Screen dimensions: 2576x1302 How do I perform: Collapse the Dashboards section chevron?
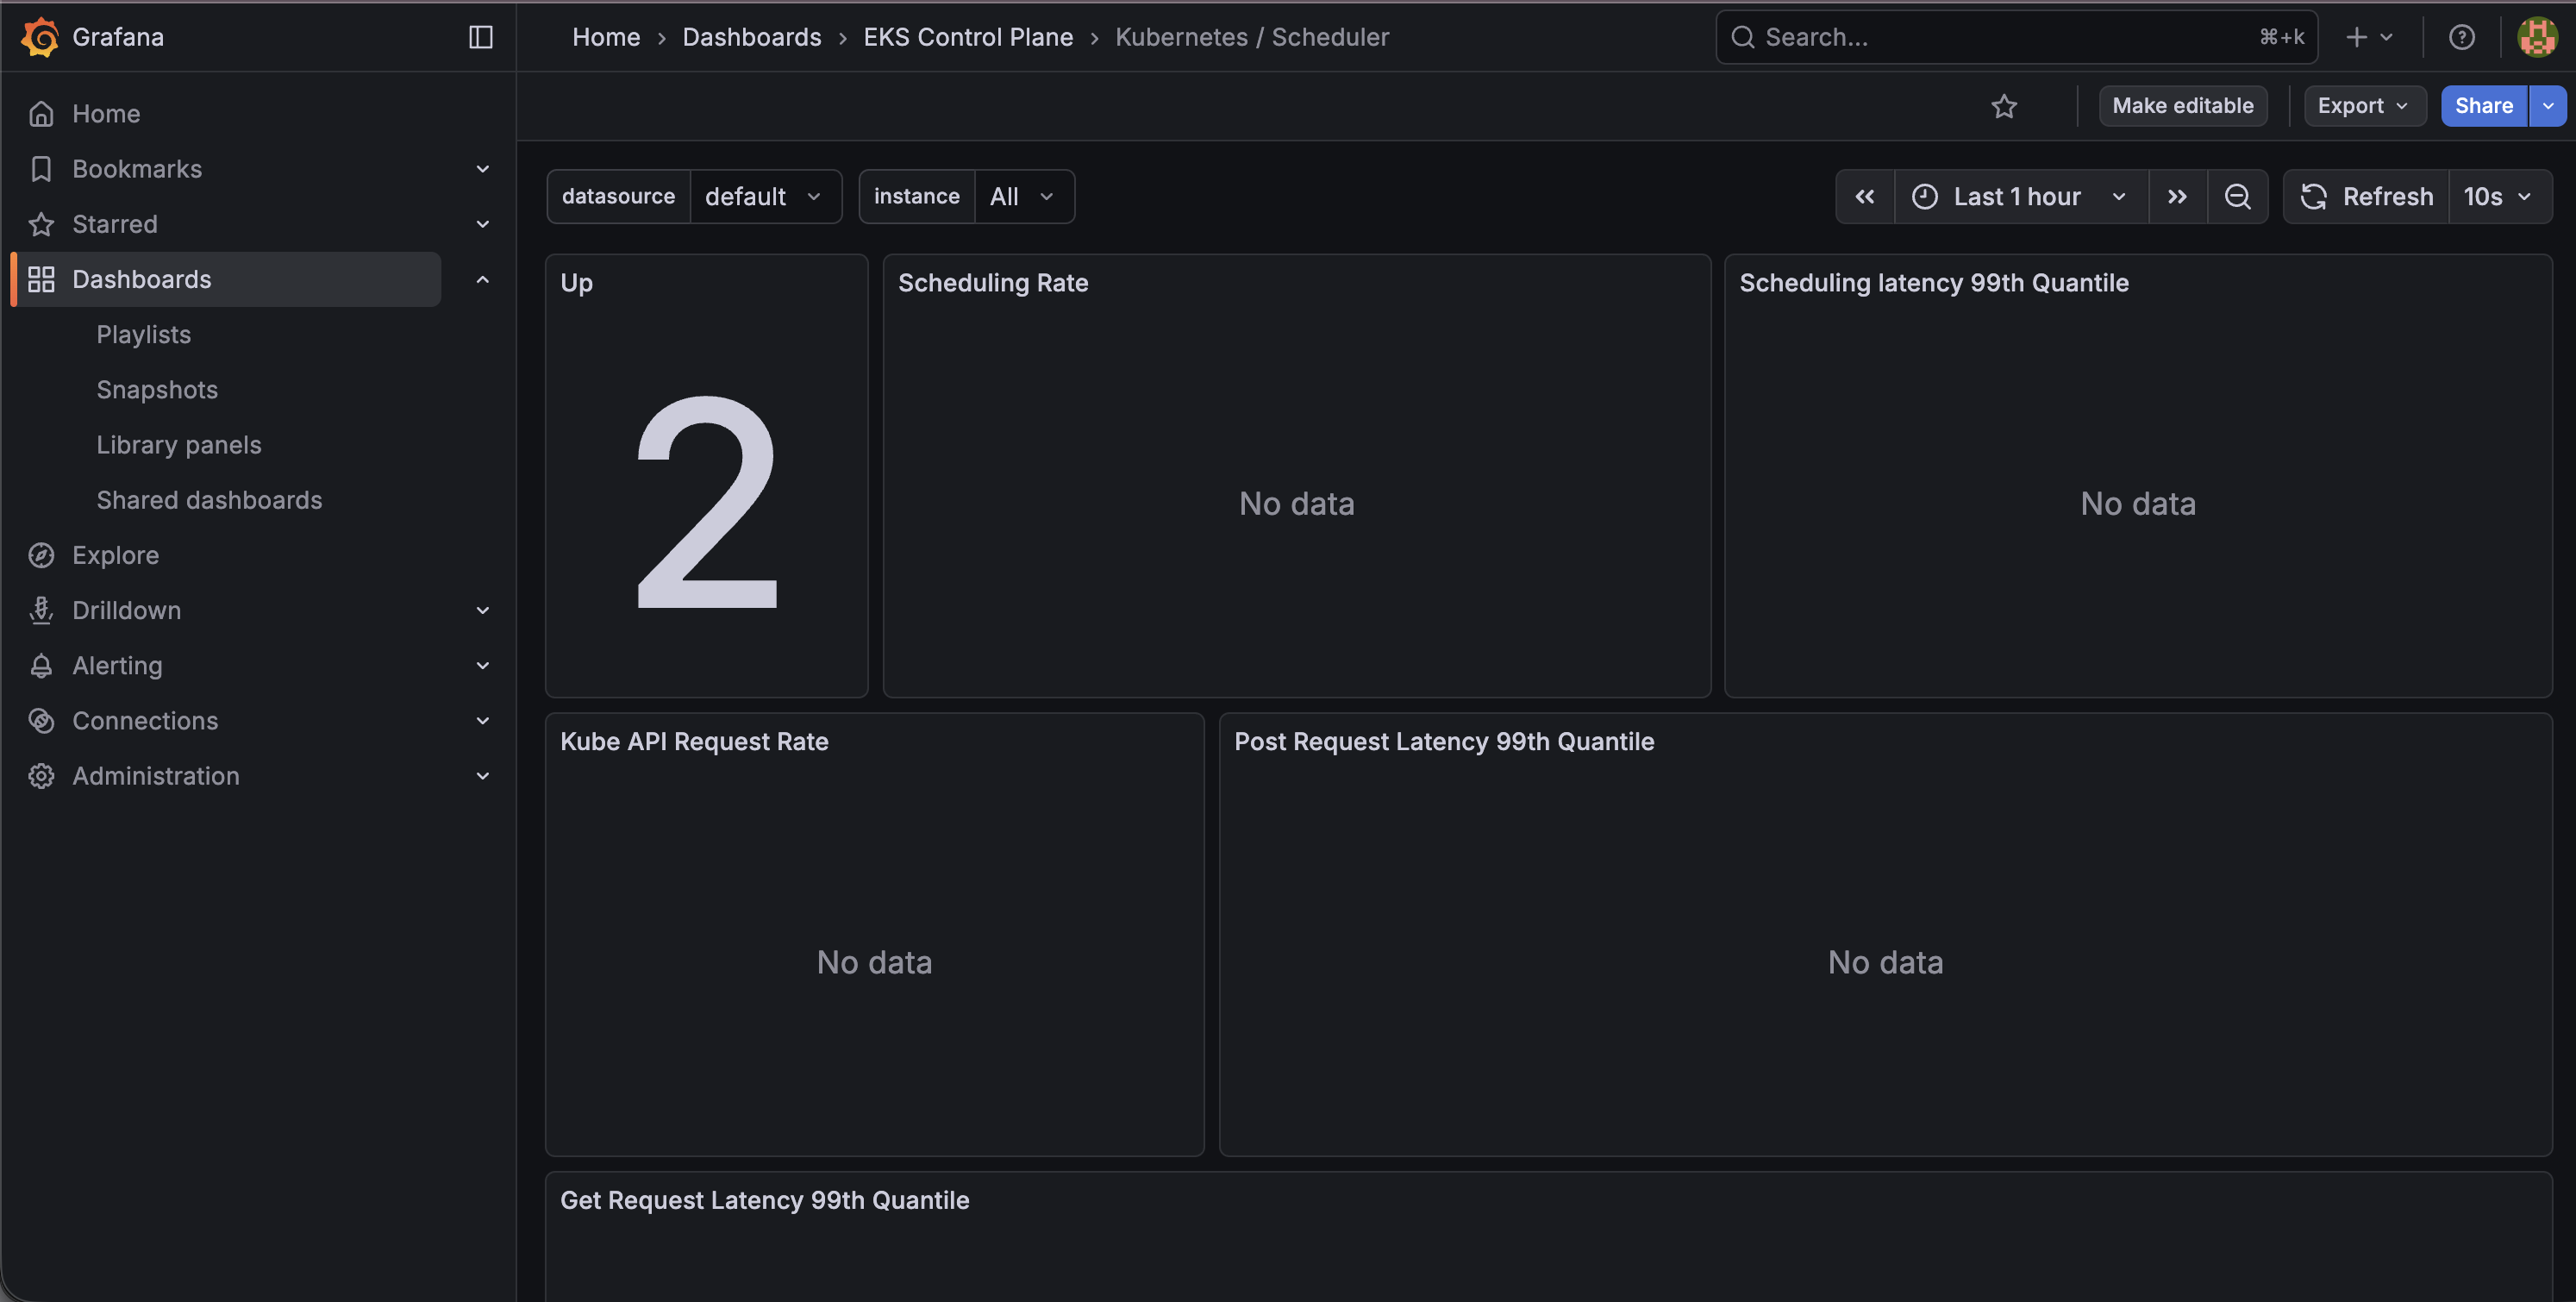tap(483, 279)
